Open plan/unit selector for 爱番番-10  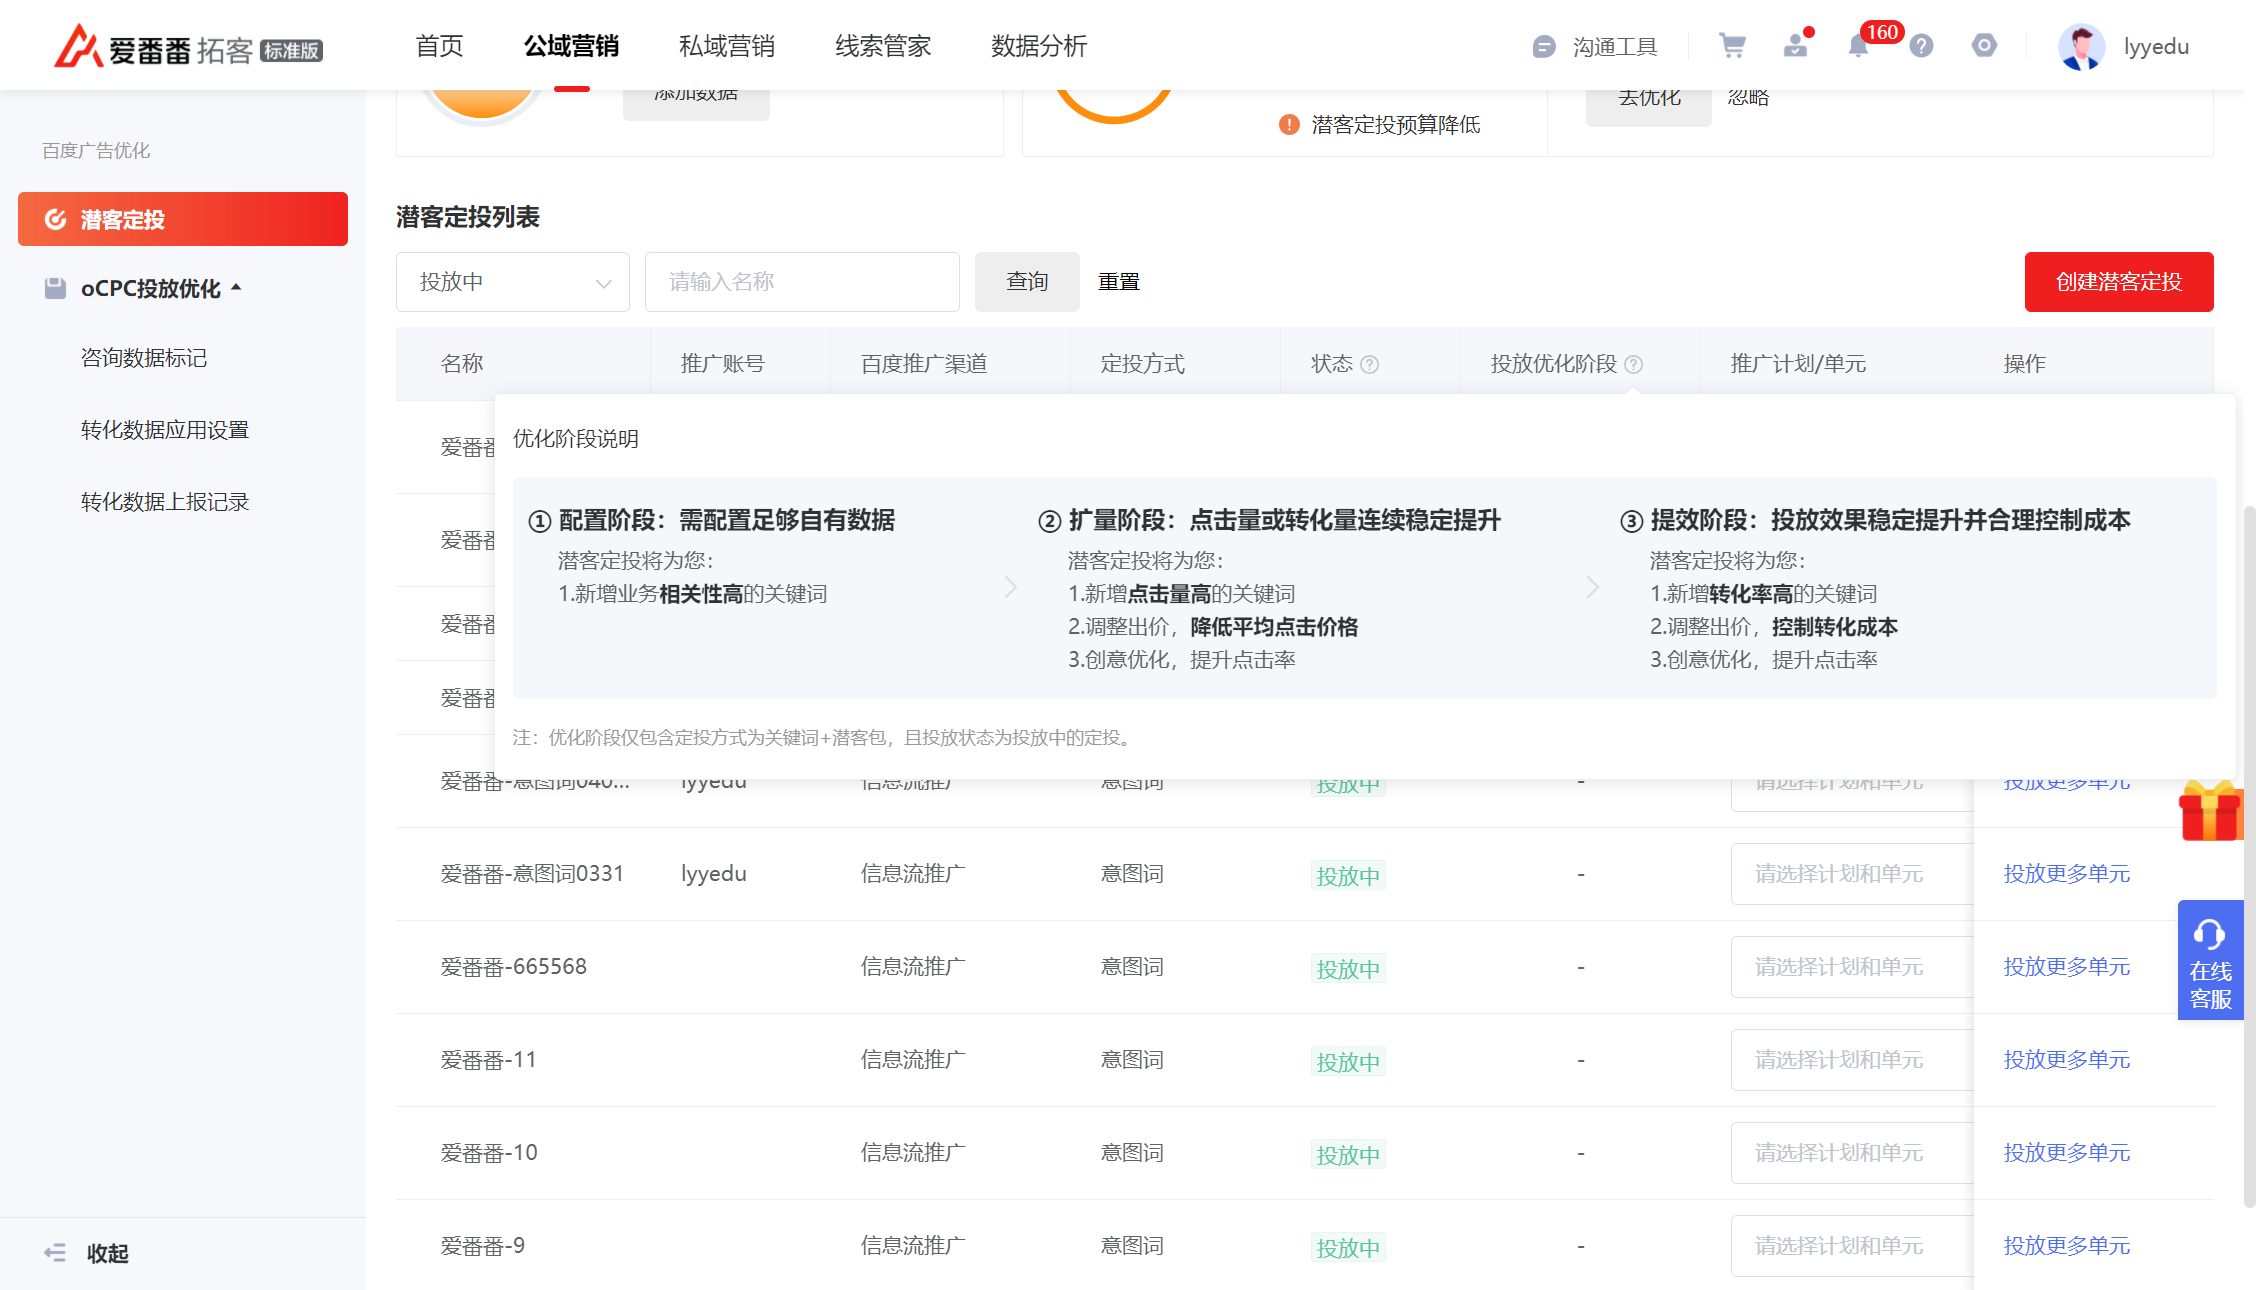1852,1153
